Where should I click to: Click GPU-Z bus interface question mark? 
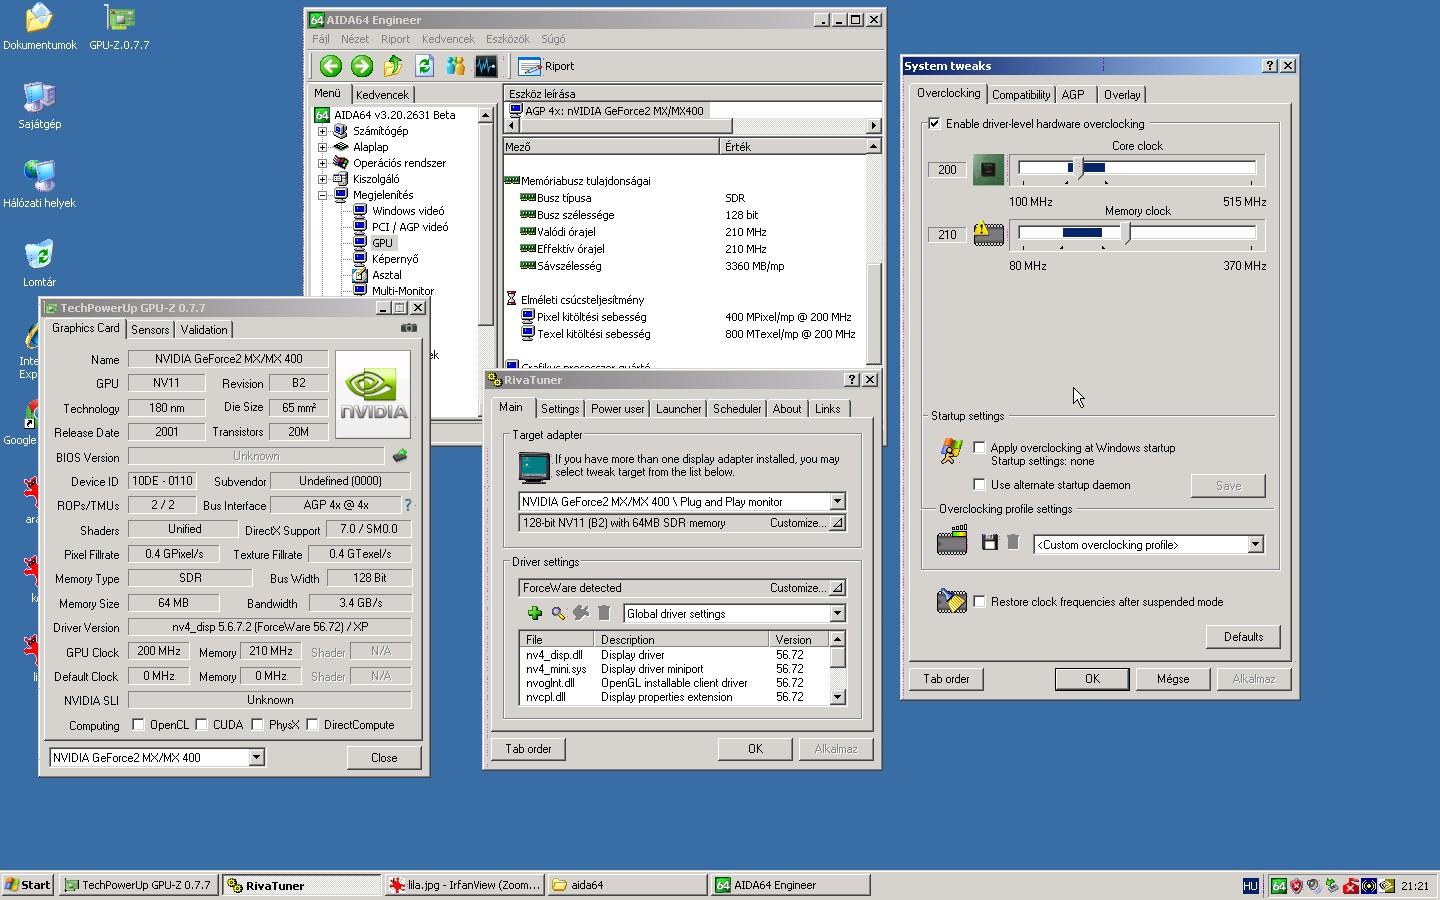pos(408,505)
